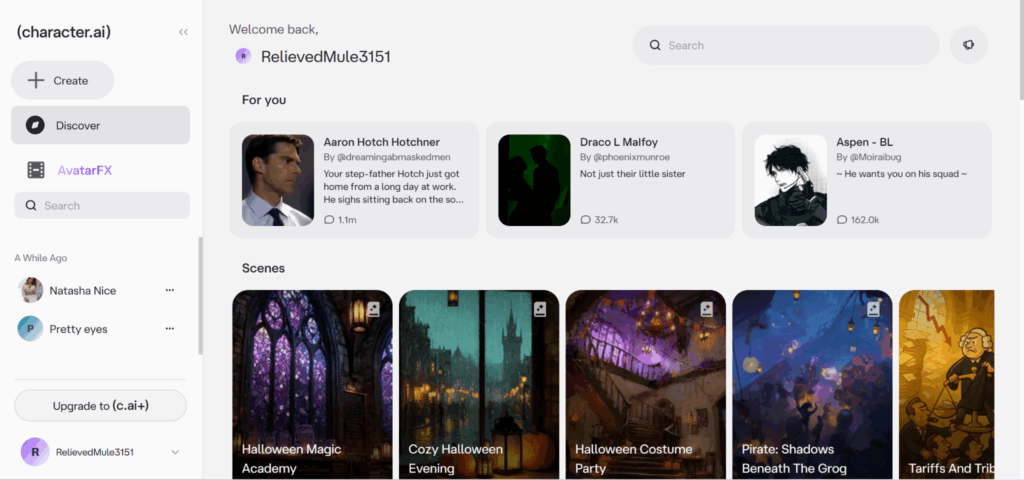Click the Upgrade to c.ai+ button
This screenshot has height=480, width=1024.
tap(100, 406)
